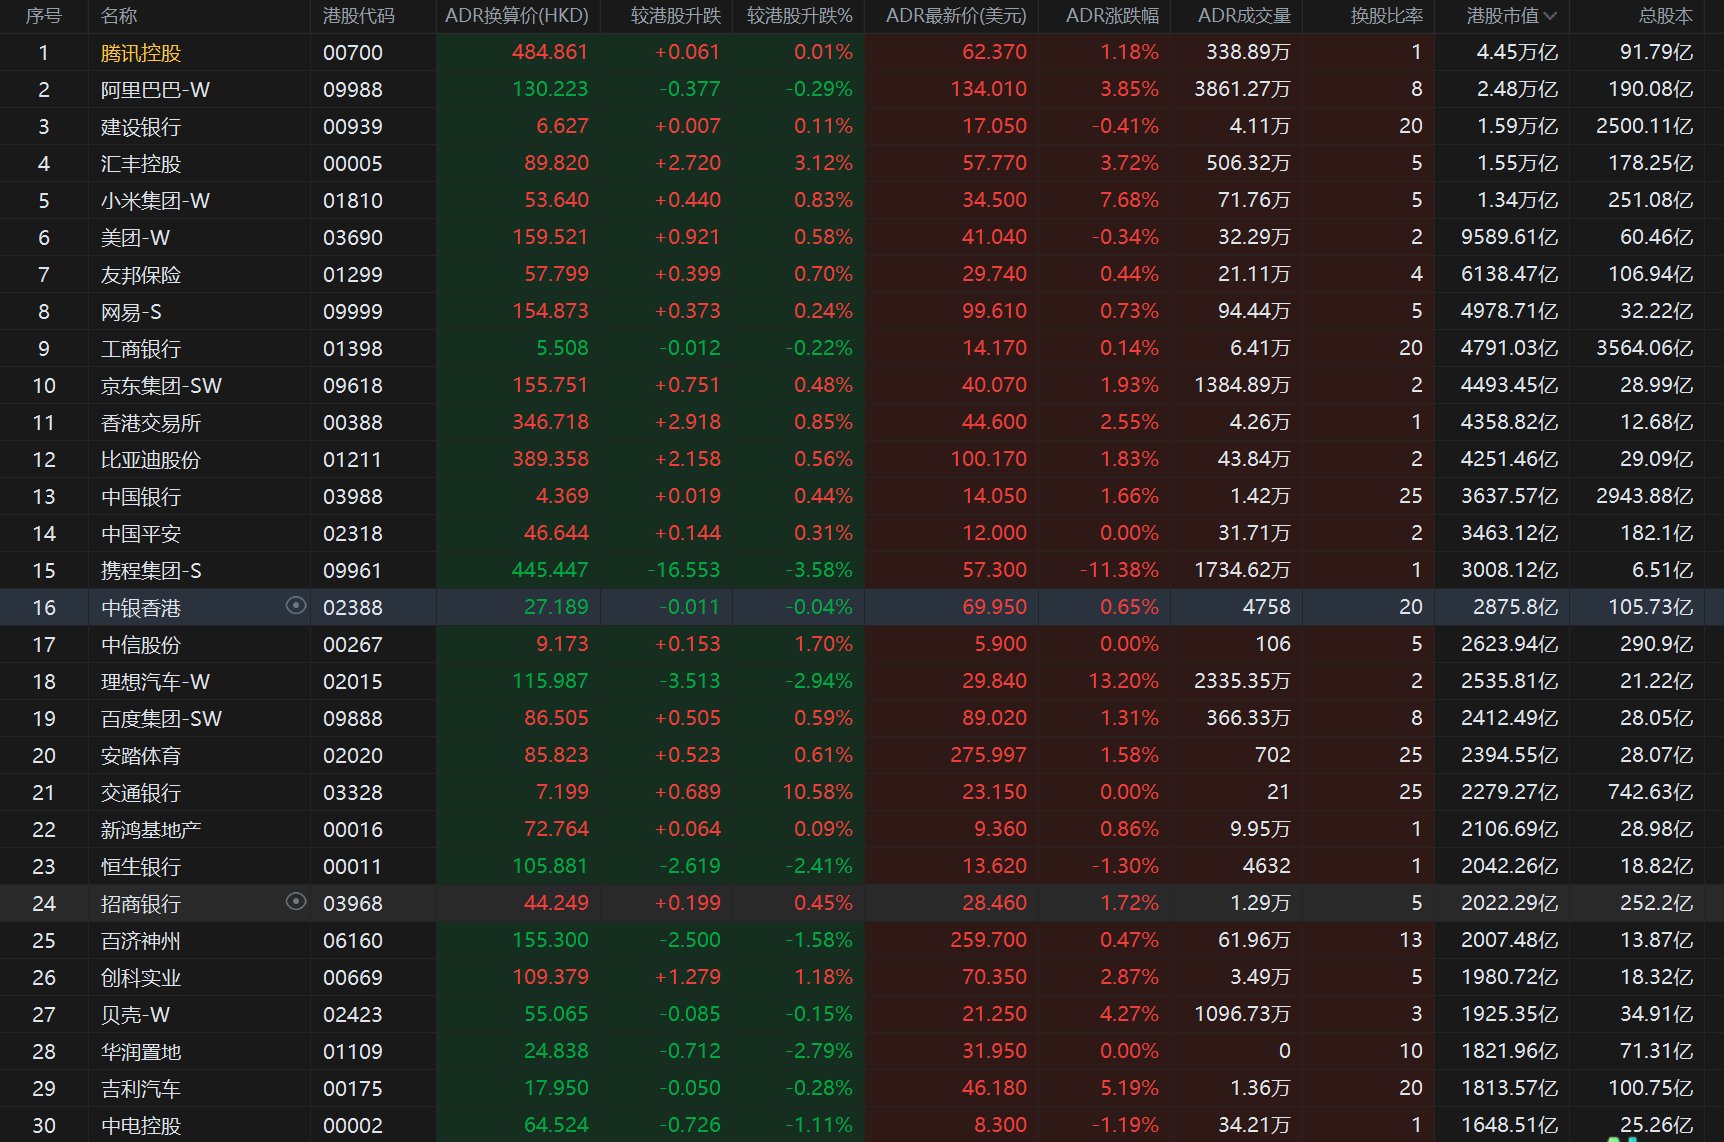Sort by 较港股升跌 column header

pyautogui.click(x=675, y=16)
